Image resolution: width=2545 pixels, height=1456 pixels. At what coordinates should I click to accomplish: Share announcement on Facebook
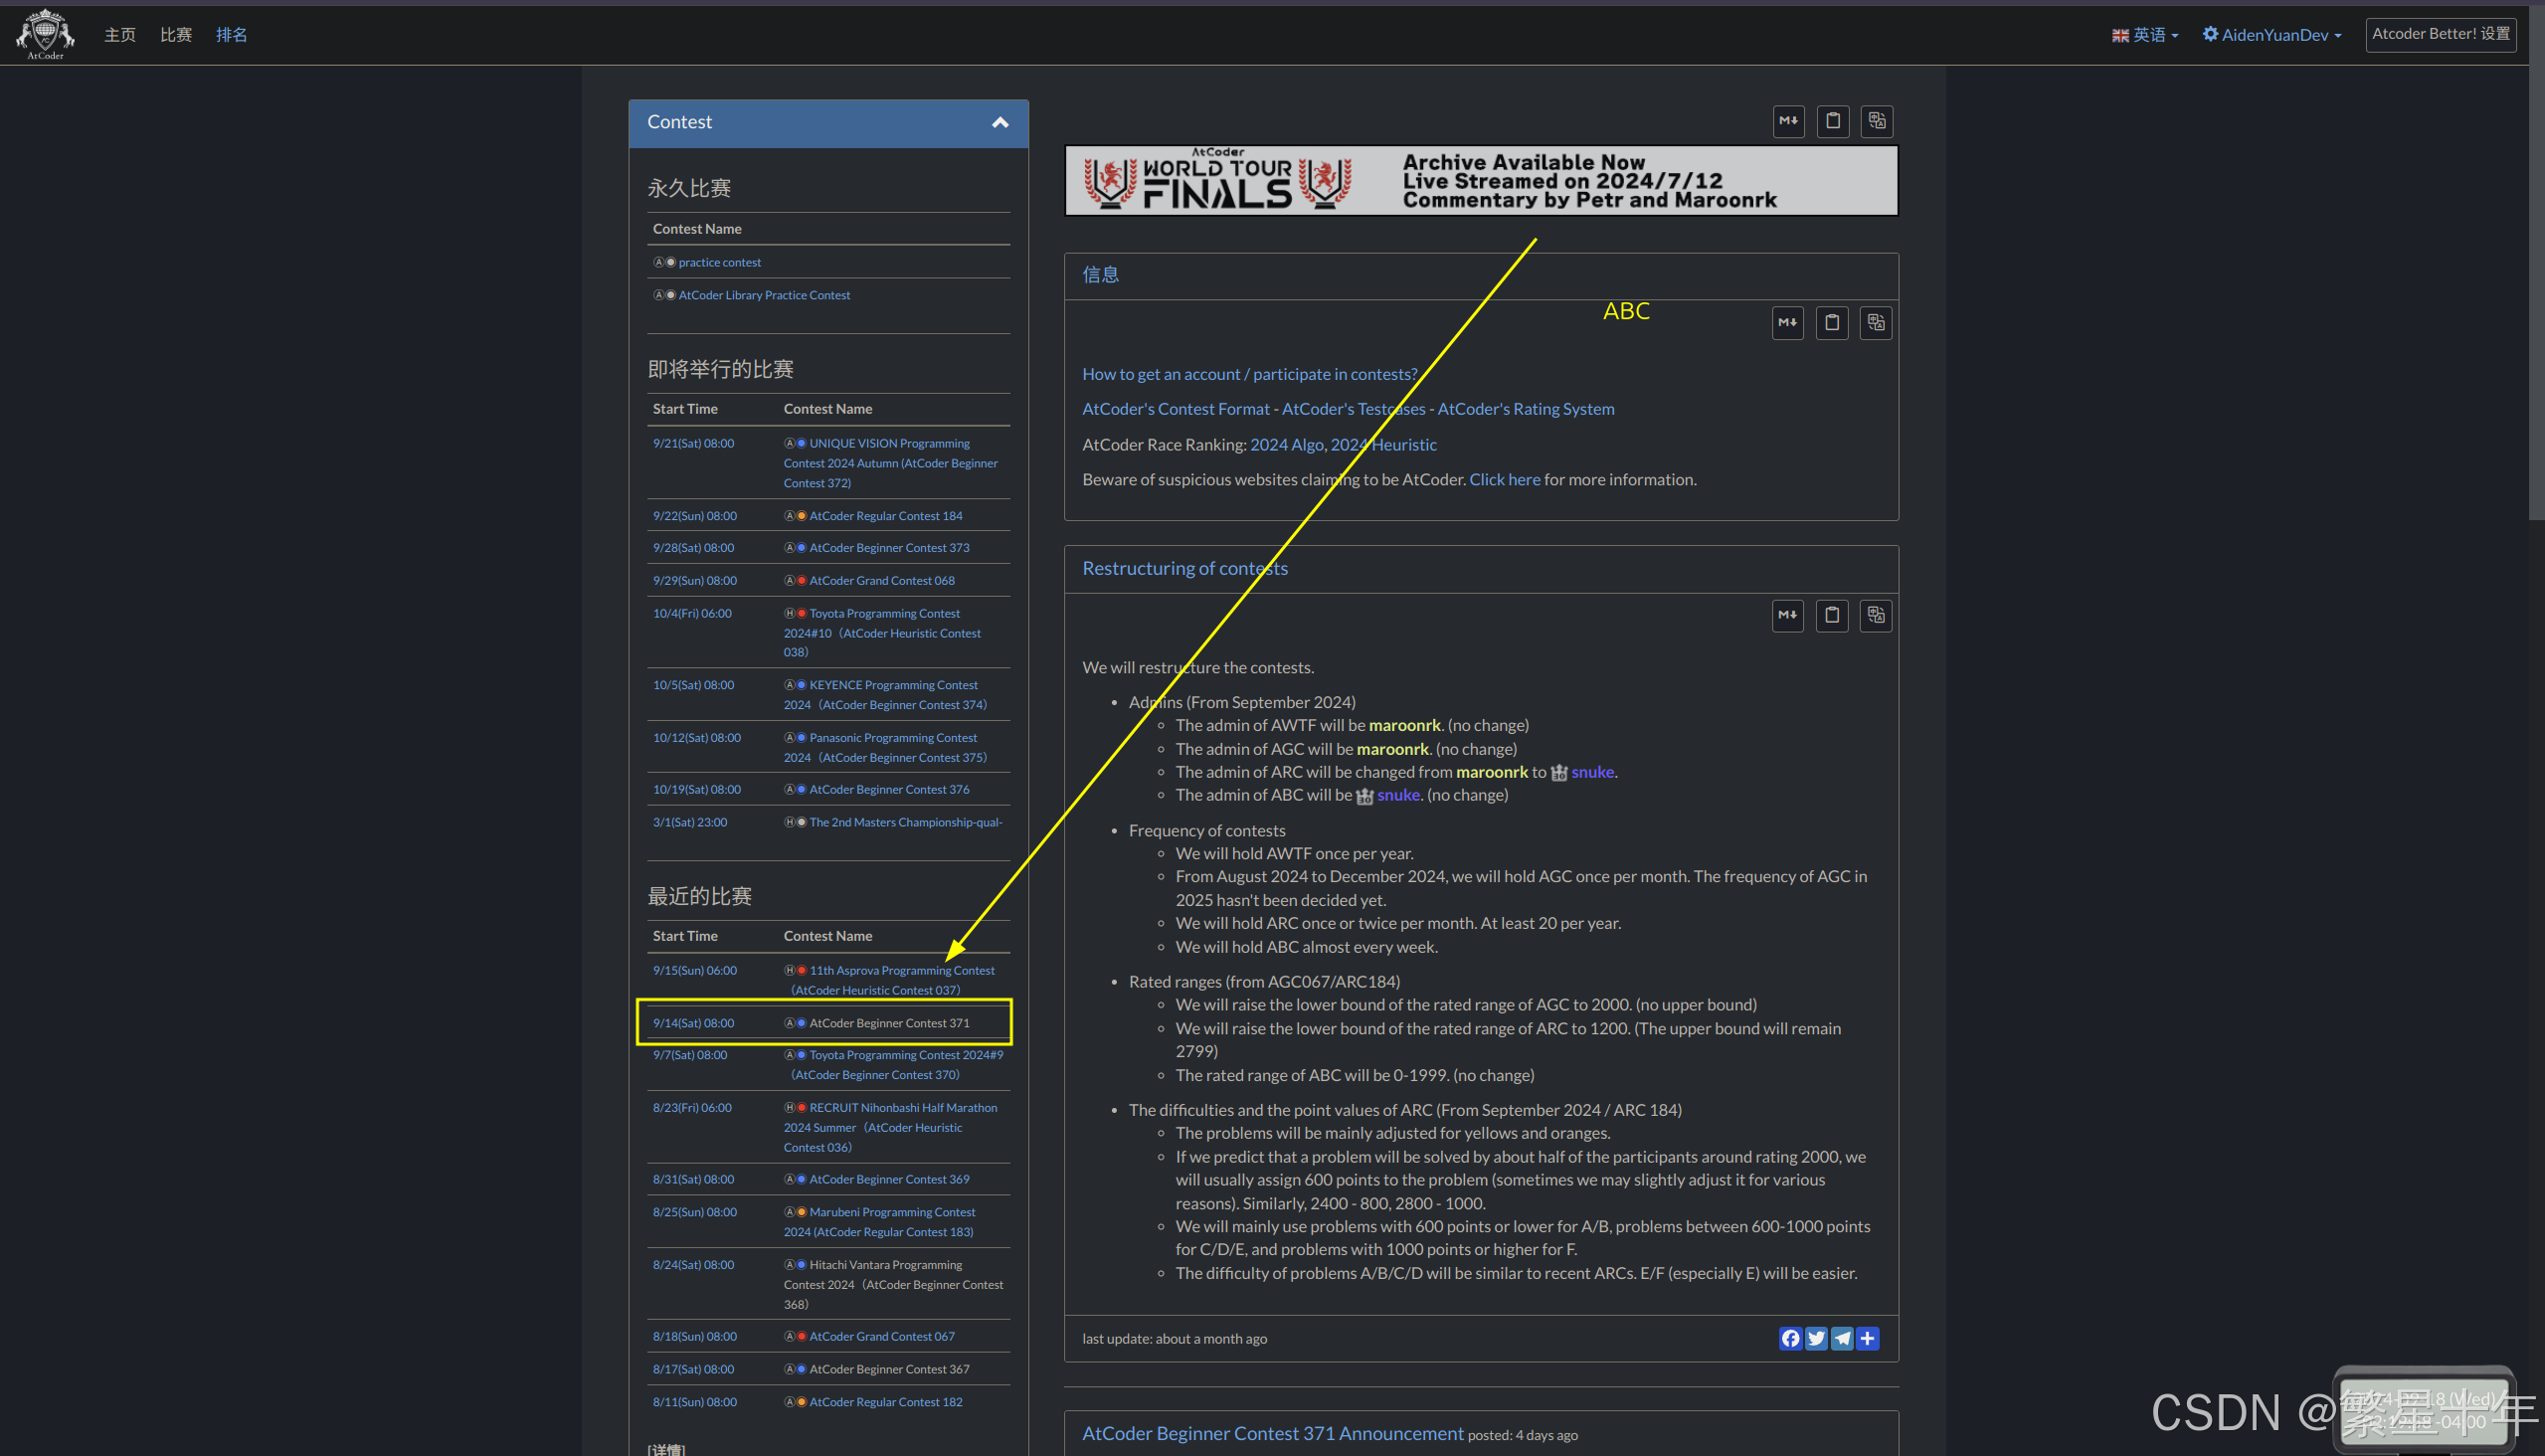pos(1790,1338)
